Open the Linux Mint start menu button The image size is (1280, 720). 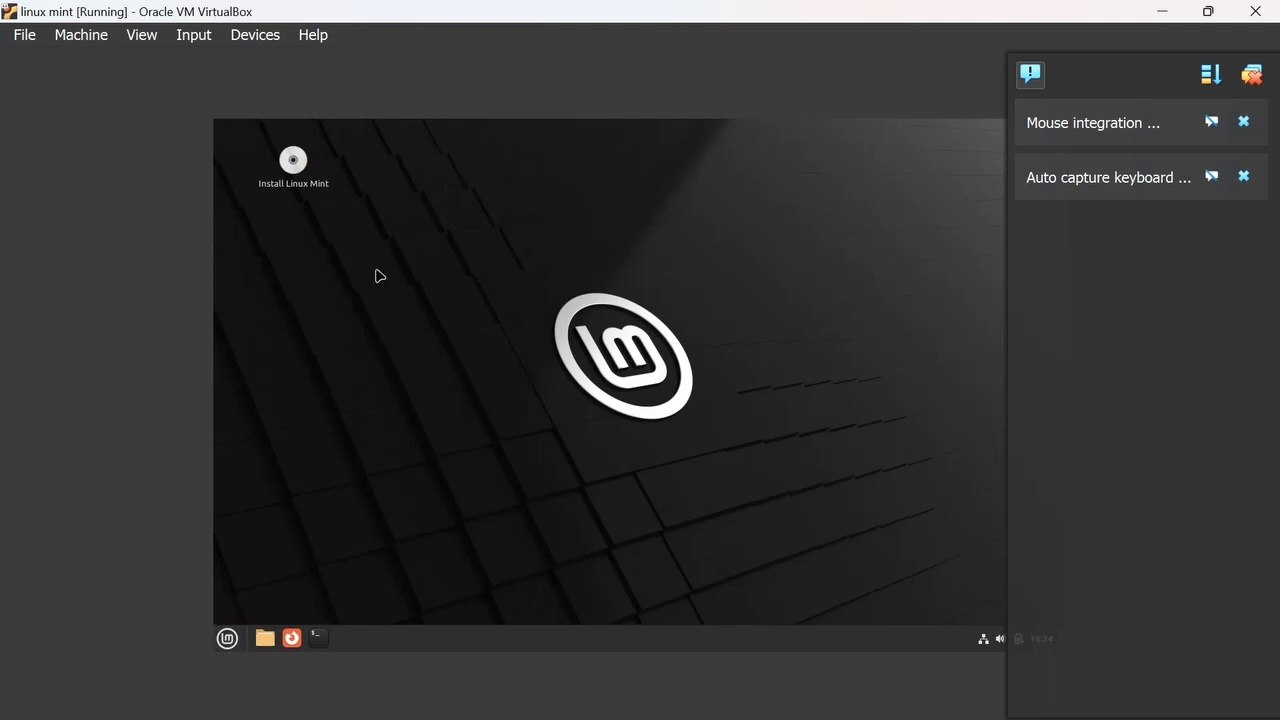pos(227,638)
